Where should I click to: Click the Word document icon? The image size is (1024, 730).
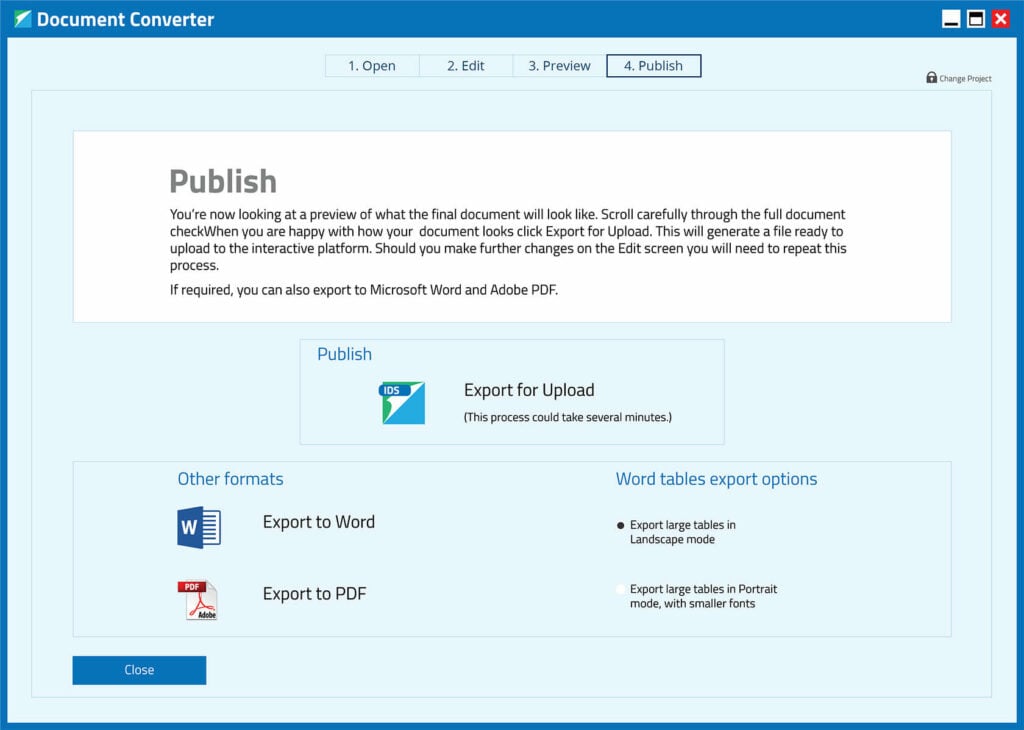pyautogui.click(x=198, y=527)
